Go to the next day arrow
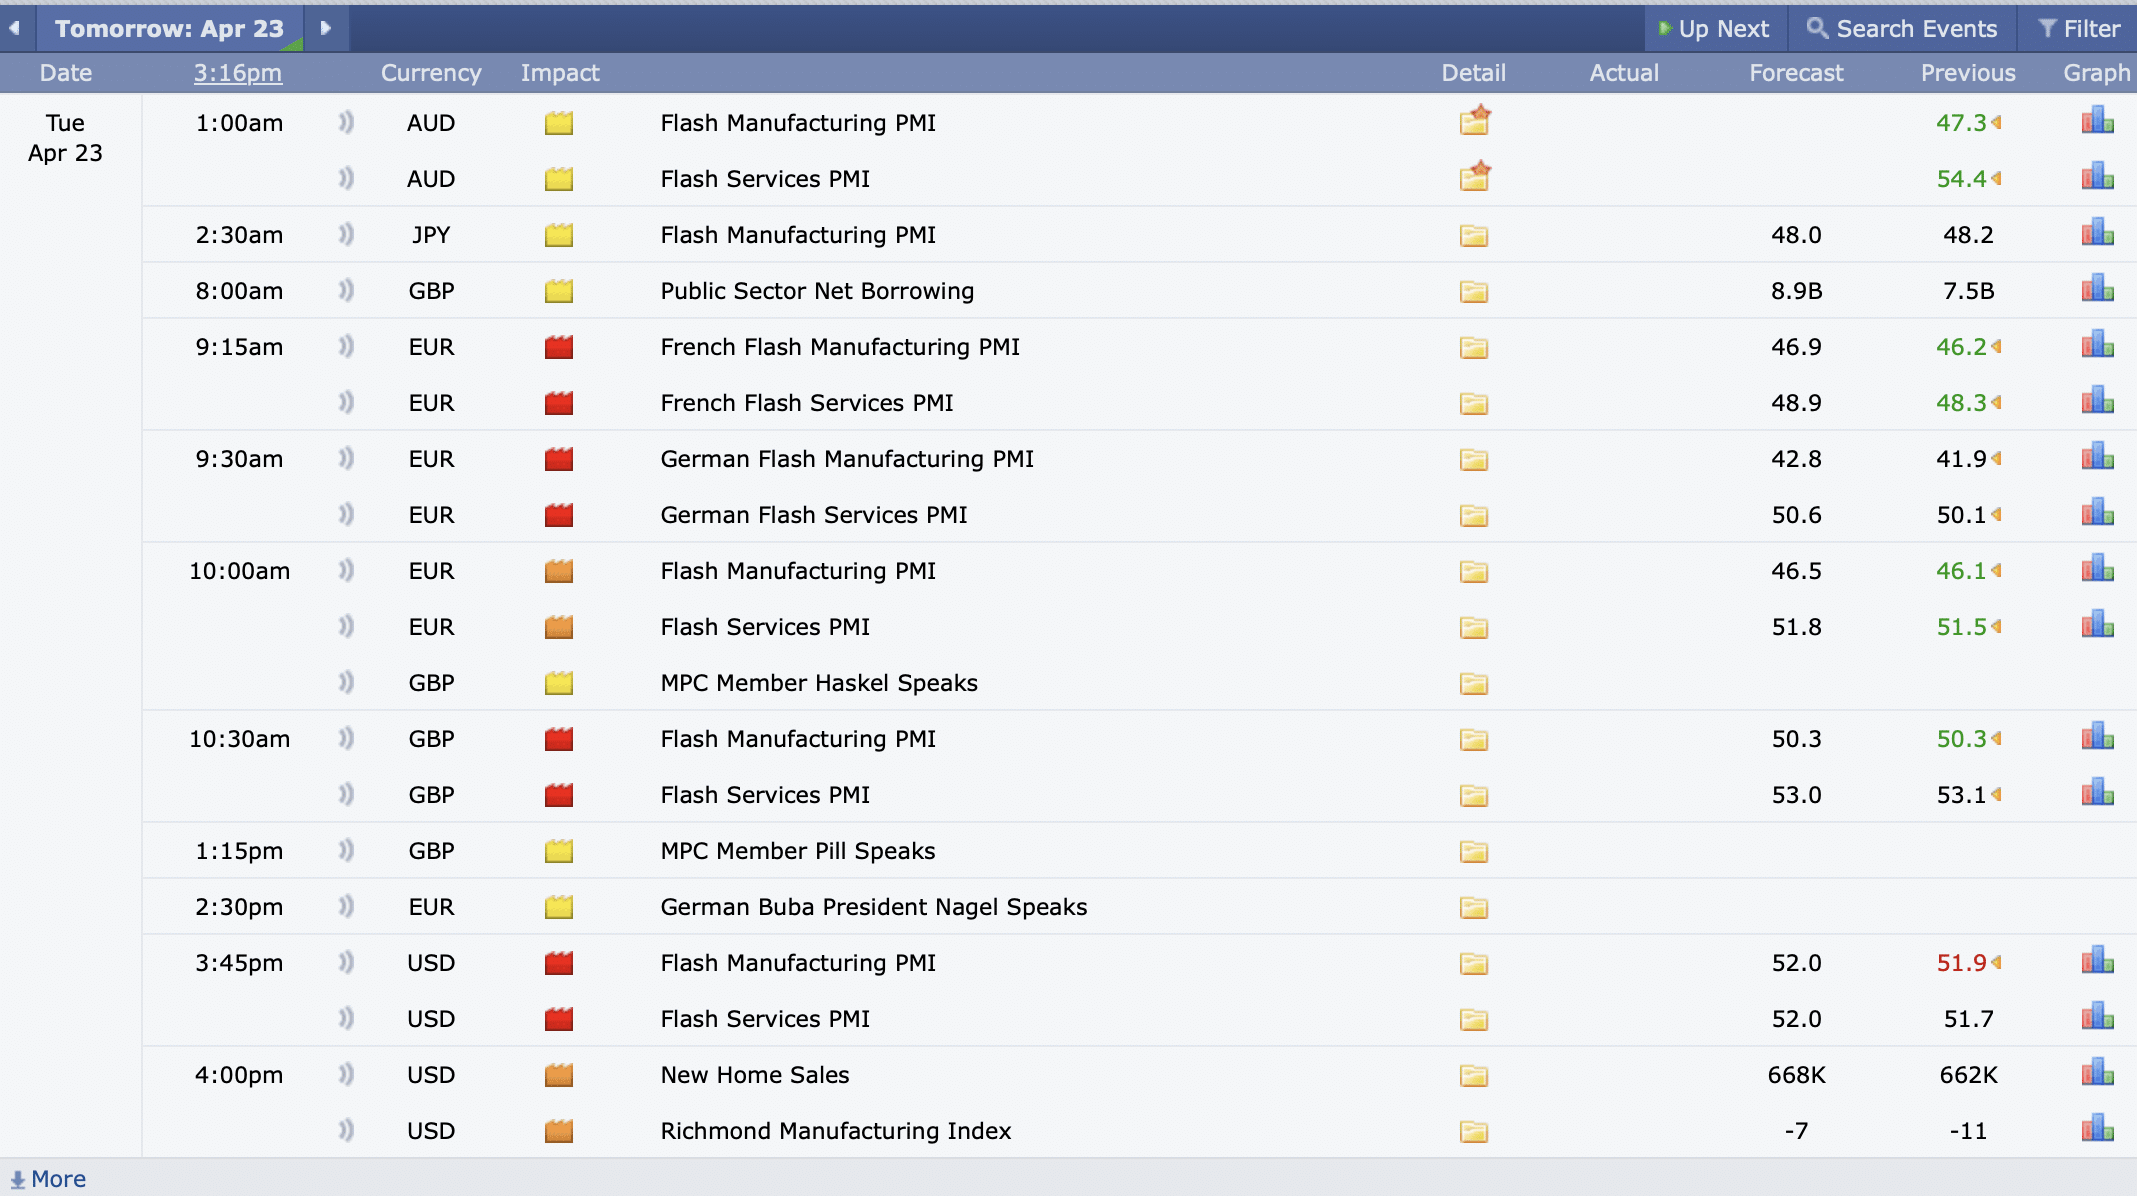The image size is (2137, 1196). (x=325, y=28)
